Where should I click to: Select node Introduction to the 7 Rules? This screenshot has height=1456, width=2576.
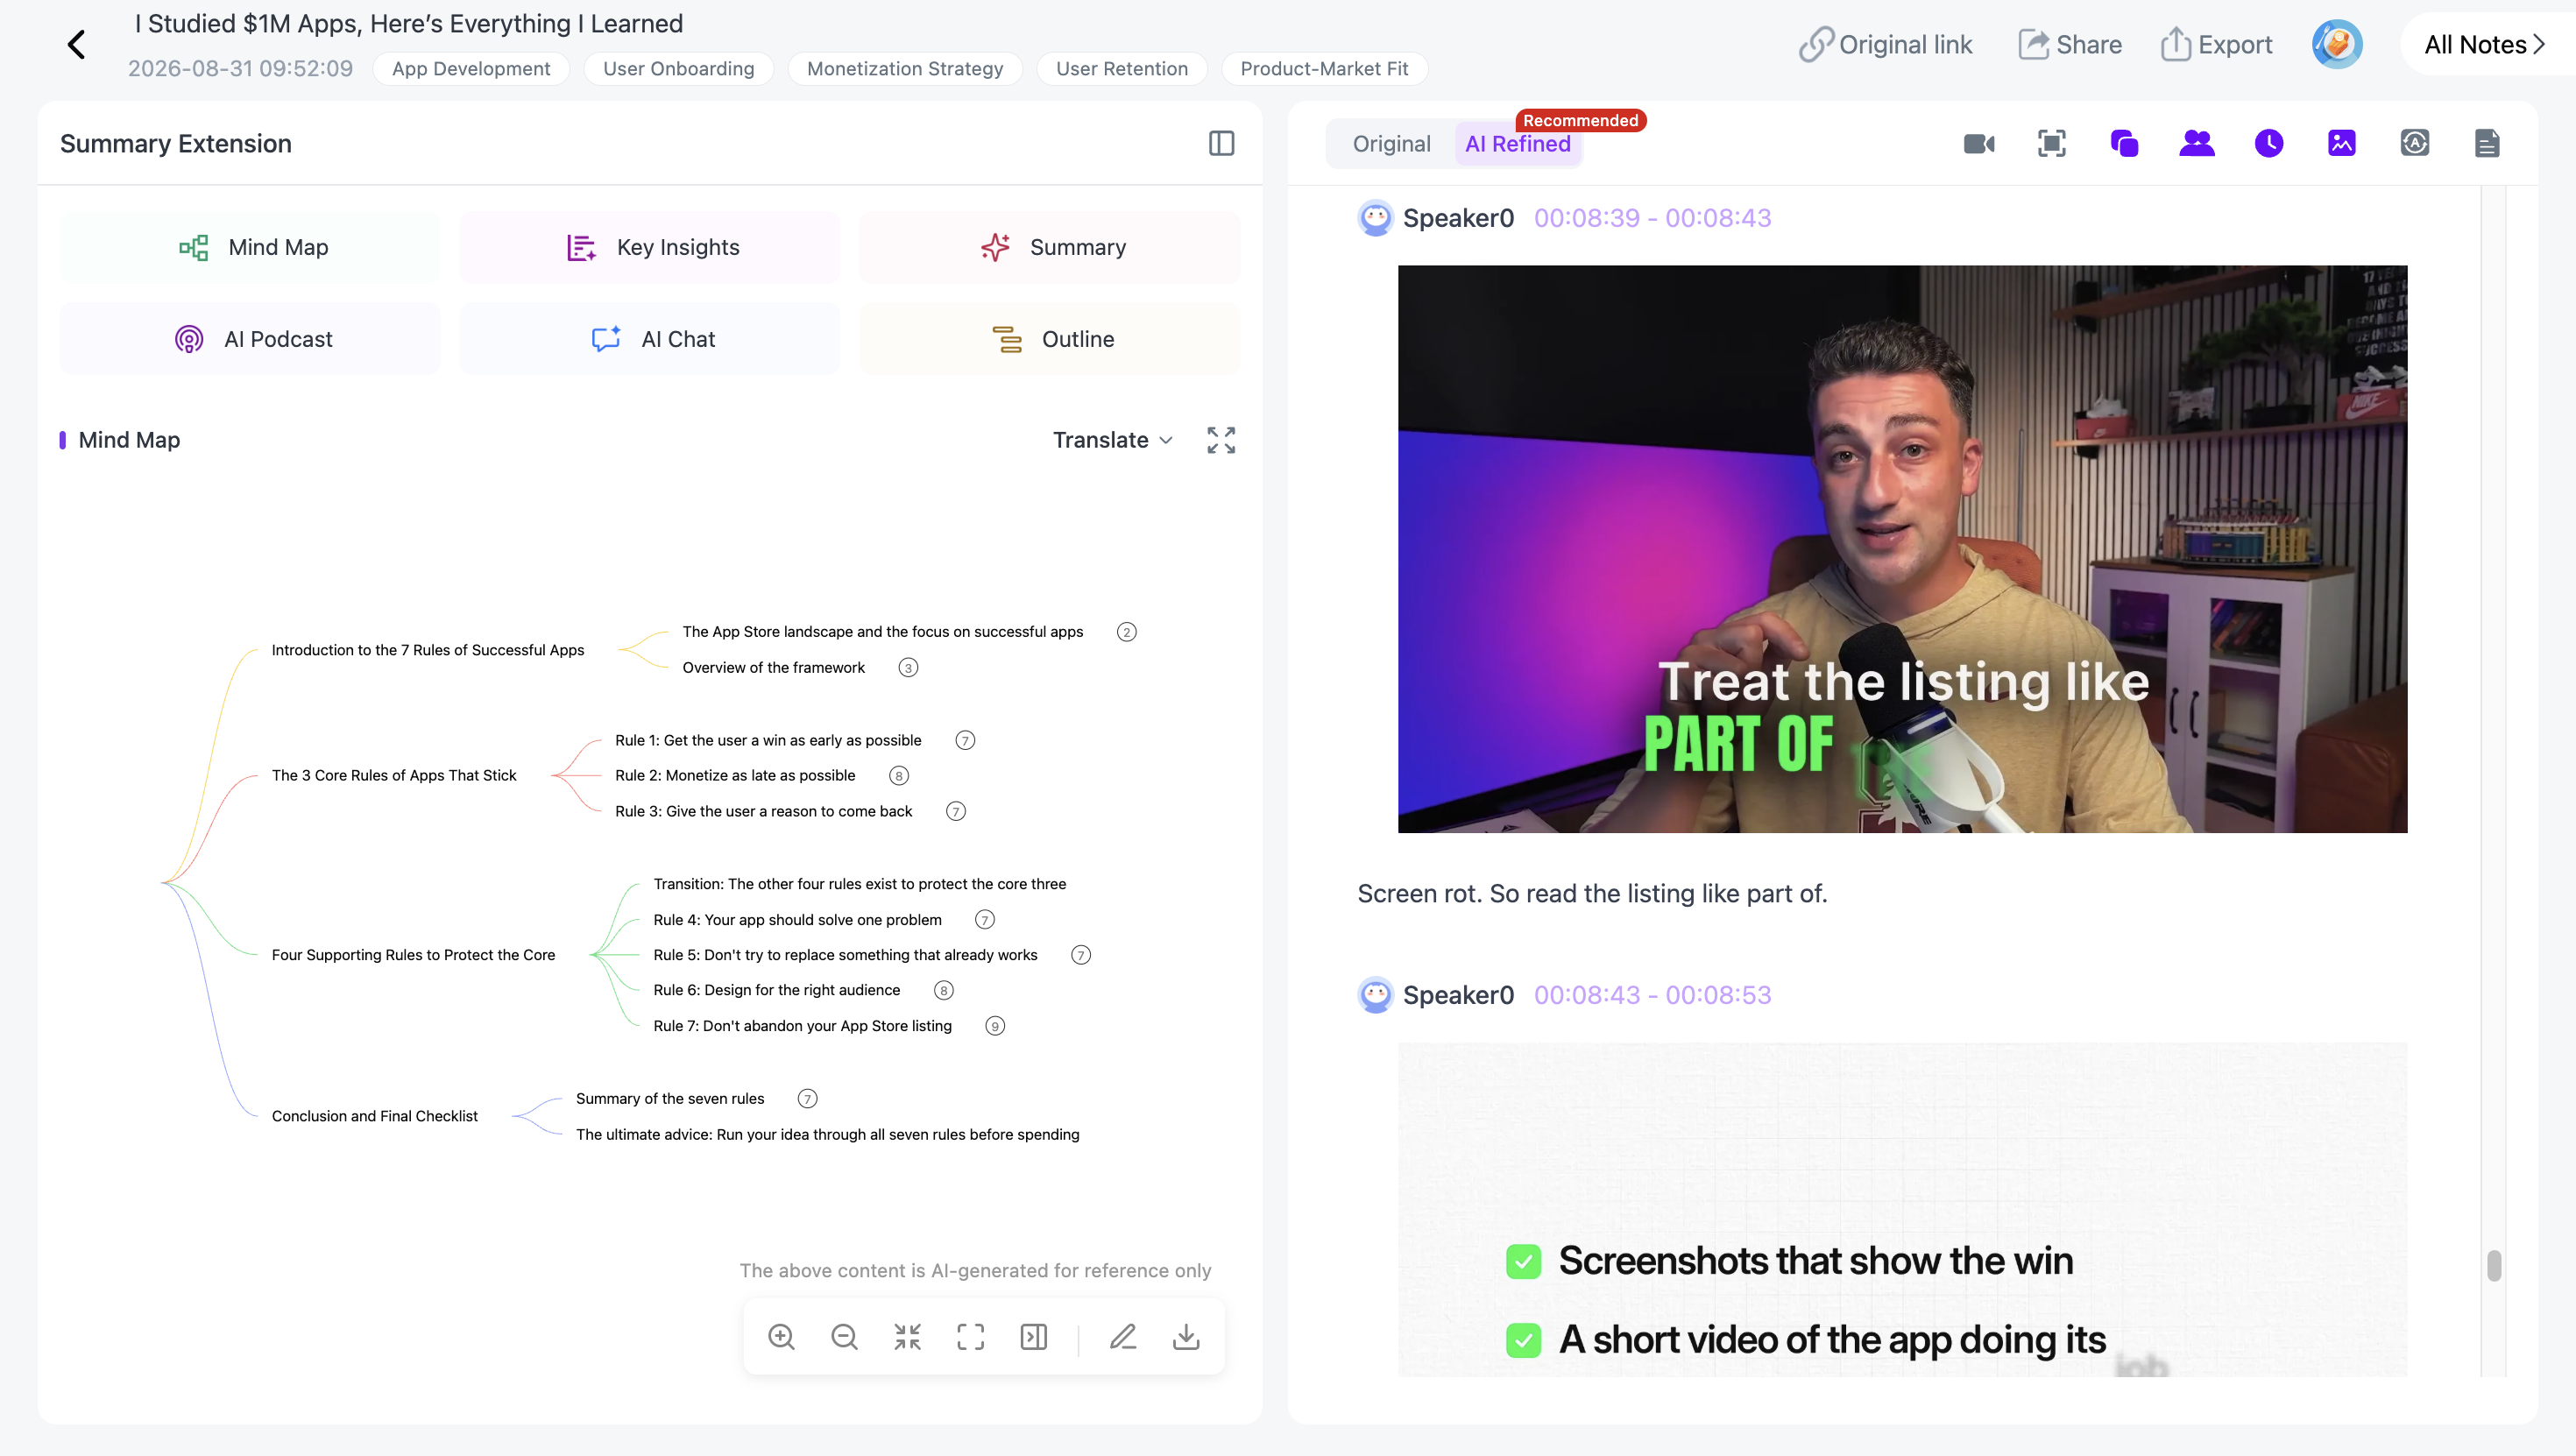(428, 650)
